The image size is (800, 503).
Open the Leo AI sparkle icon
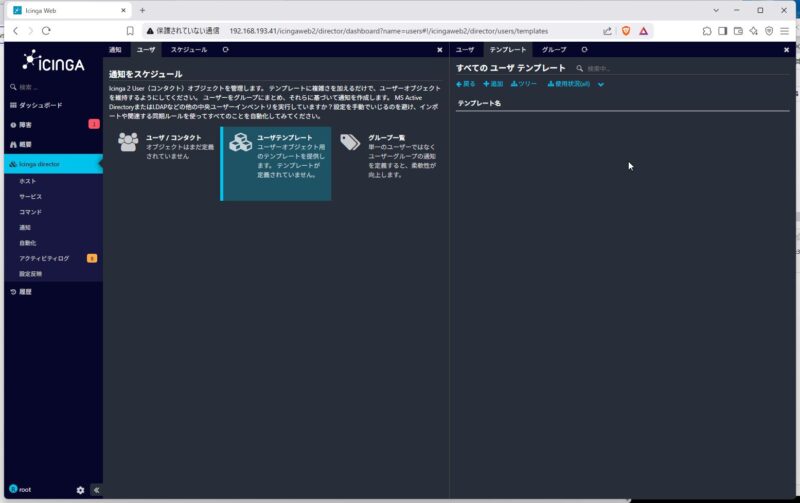(754, 31)
